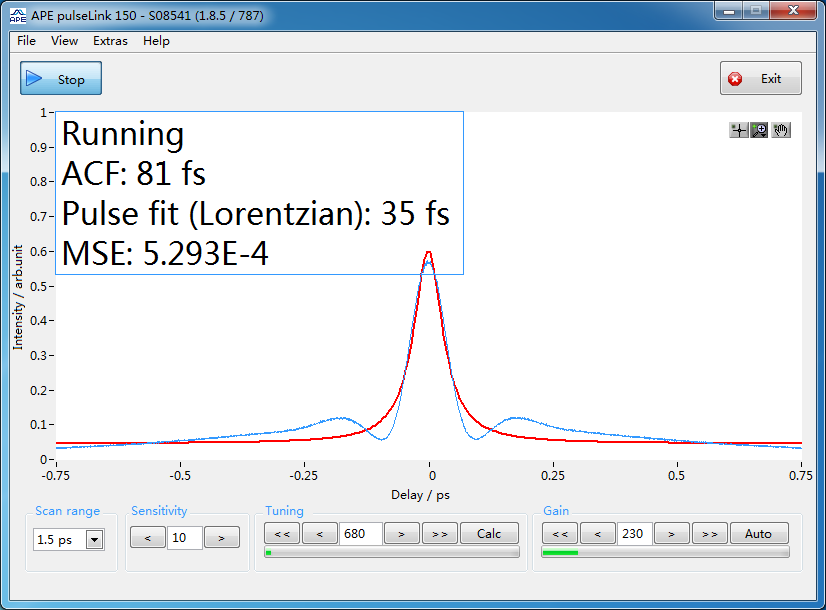Viewport: 826px width, 610px height.
Task: Click the 'Intensity / arb.unit' axis label
Action: click(18, 297)
